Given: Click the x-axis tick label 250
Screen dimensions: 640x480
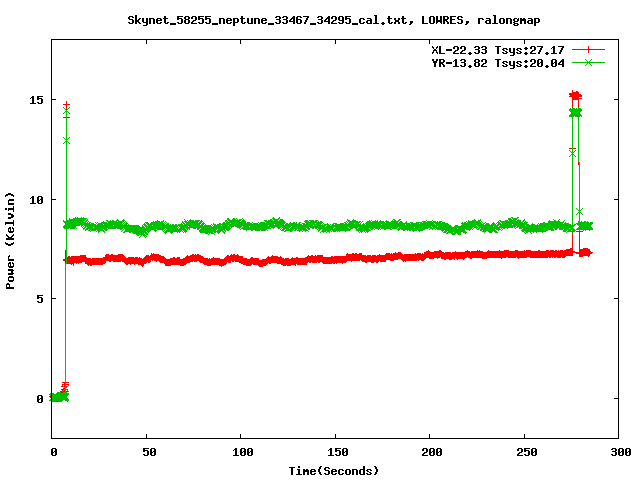Looking at the screenshot, I should pos(526,452).
